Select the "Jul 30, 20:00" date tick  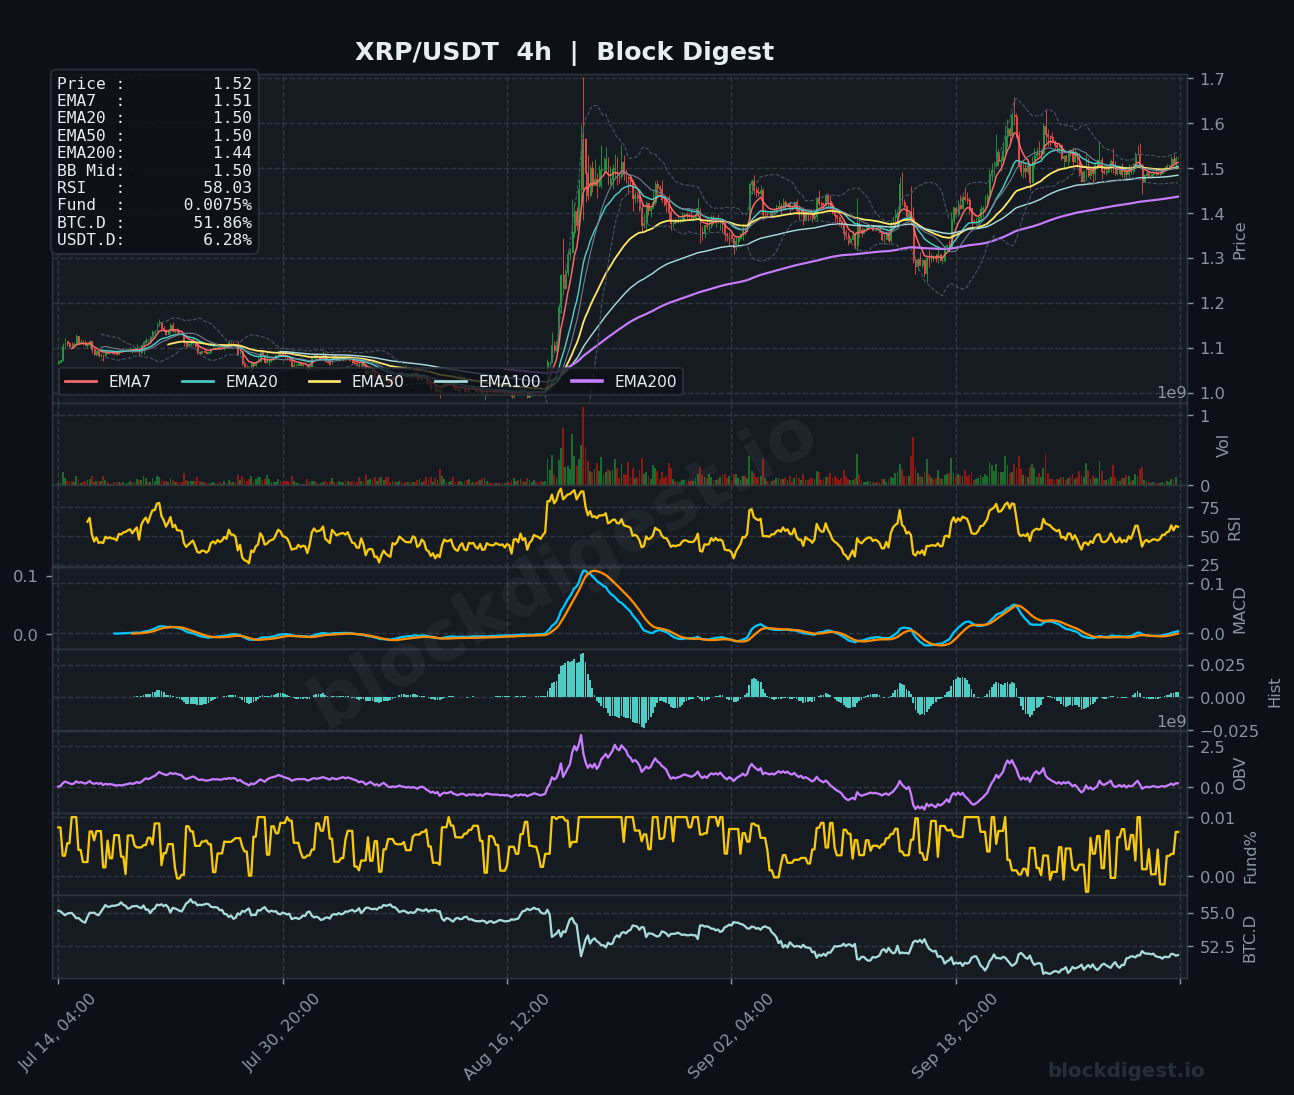point(283,1035)
